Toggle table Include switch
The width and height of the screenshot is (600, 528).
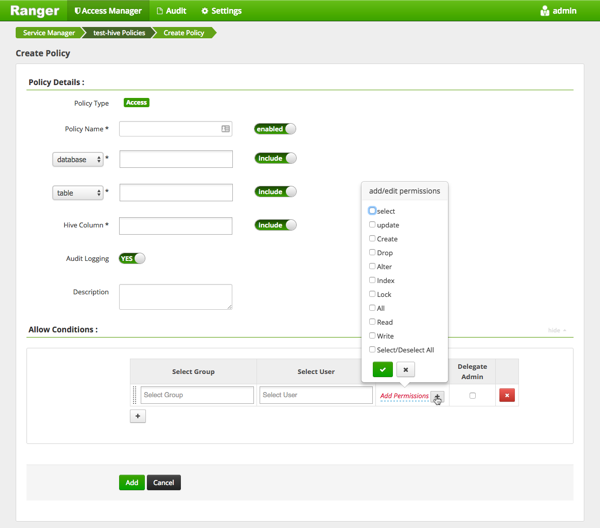pos(275,192)
